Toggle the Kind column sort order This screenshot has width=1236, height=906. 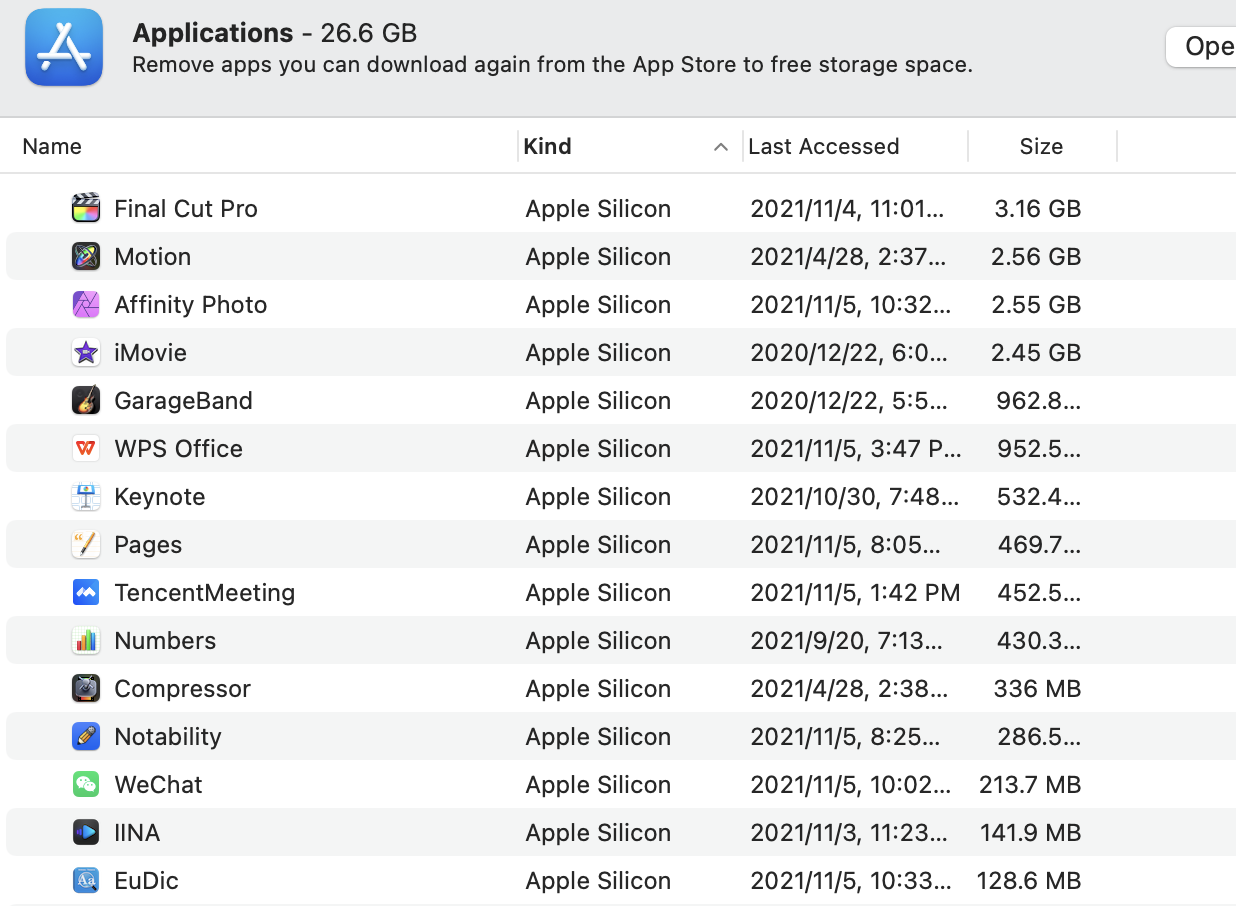[548, 146]
